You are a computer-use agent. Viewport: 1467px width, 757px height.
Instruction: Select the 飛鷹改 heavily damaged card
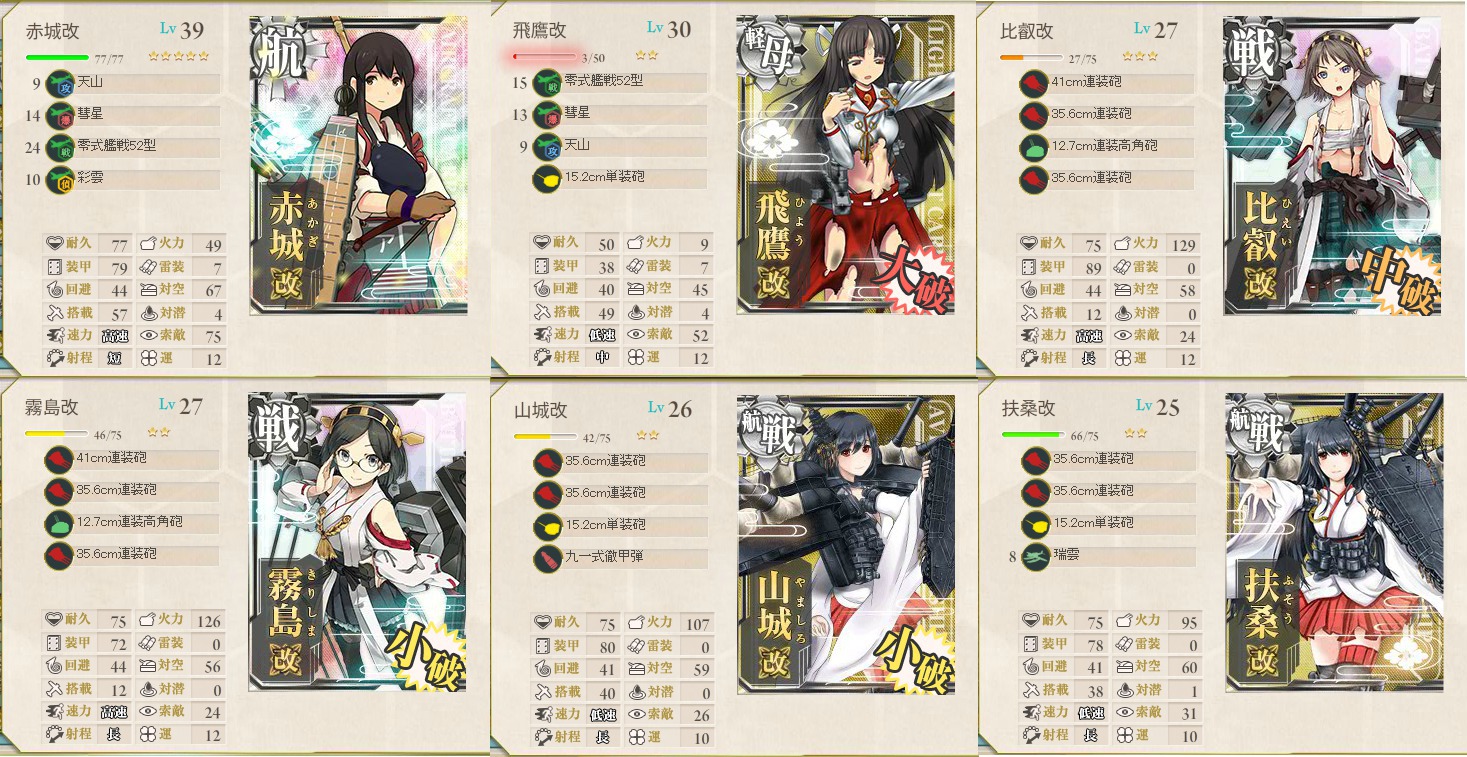(x=846, y=164)
